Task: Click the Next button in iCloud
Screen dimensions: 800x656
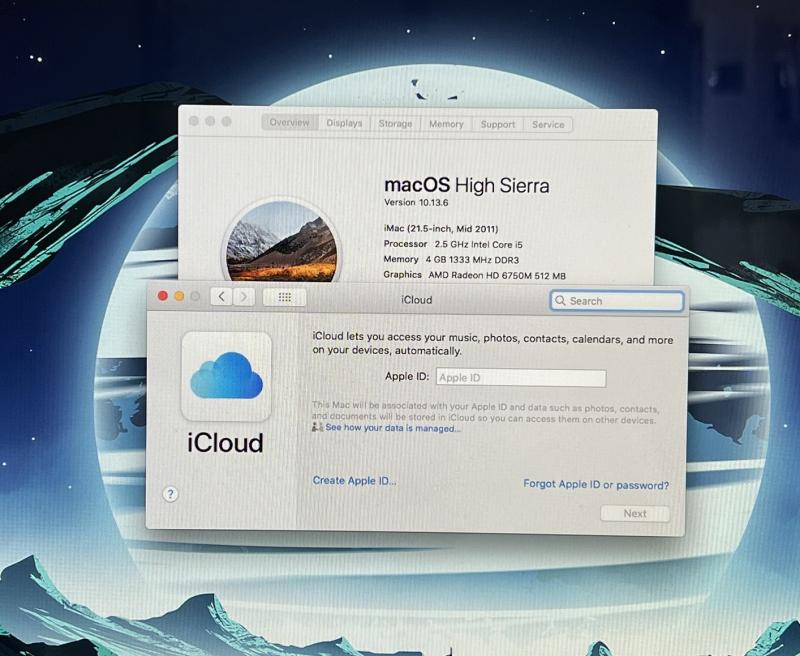Action: click(x=635, y=514)
